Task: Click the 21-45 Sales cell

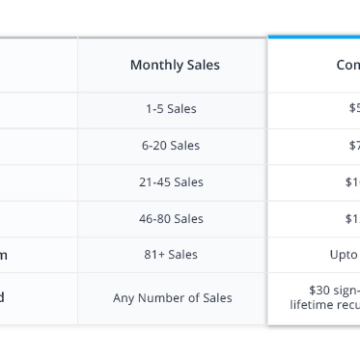Action: pyautogui.click(x=172, y=183)
